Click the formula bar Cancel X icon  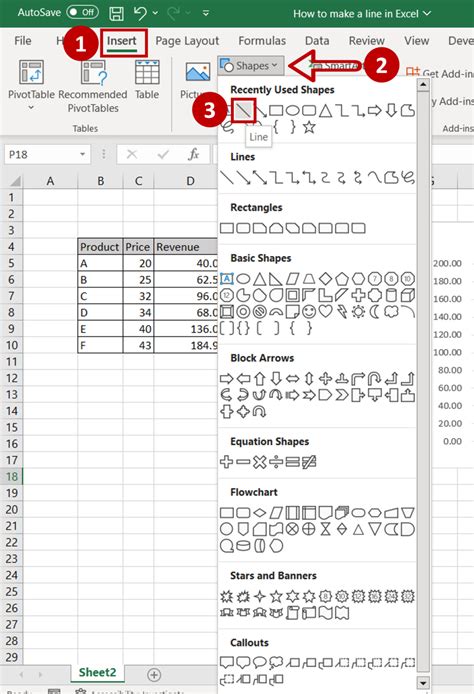[x=131, y=154]
